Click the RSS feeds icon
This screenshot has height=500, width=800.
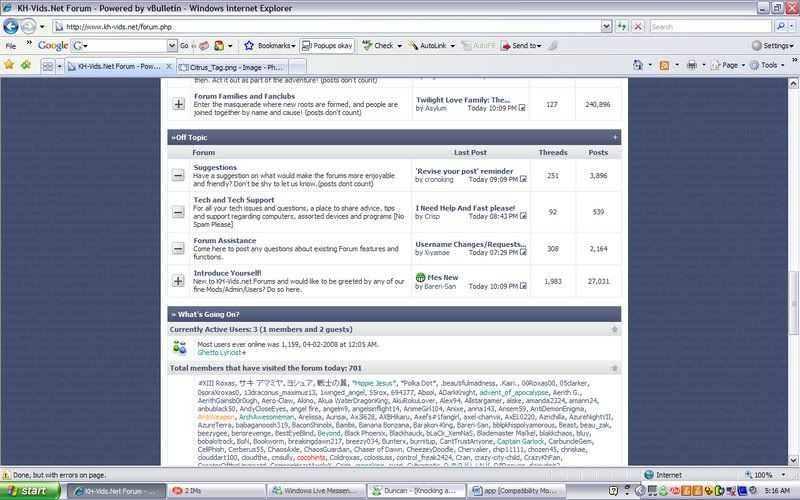point(664,65)
